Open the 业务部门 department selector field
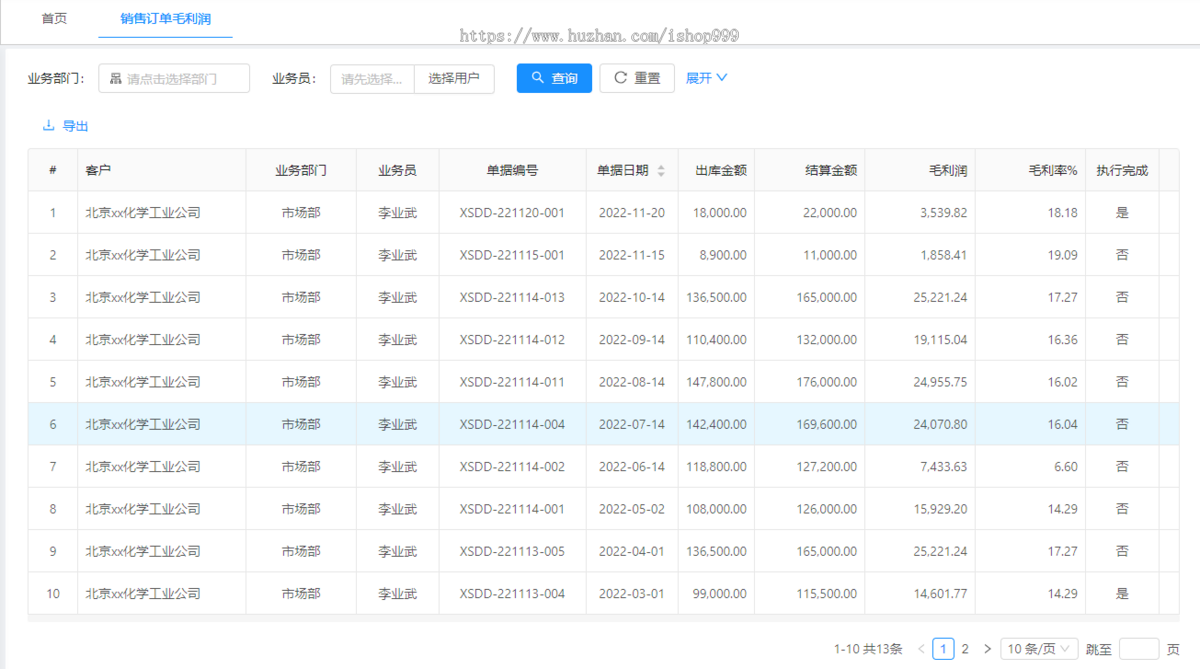Viewport: 1200px width, 669px height. (174, 78)
